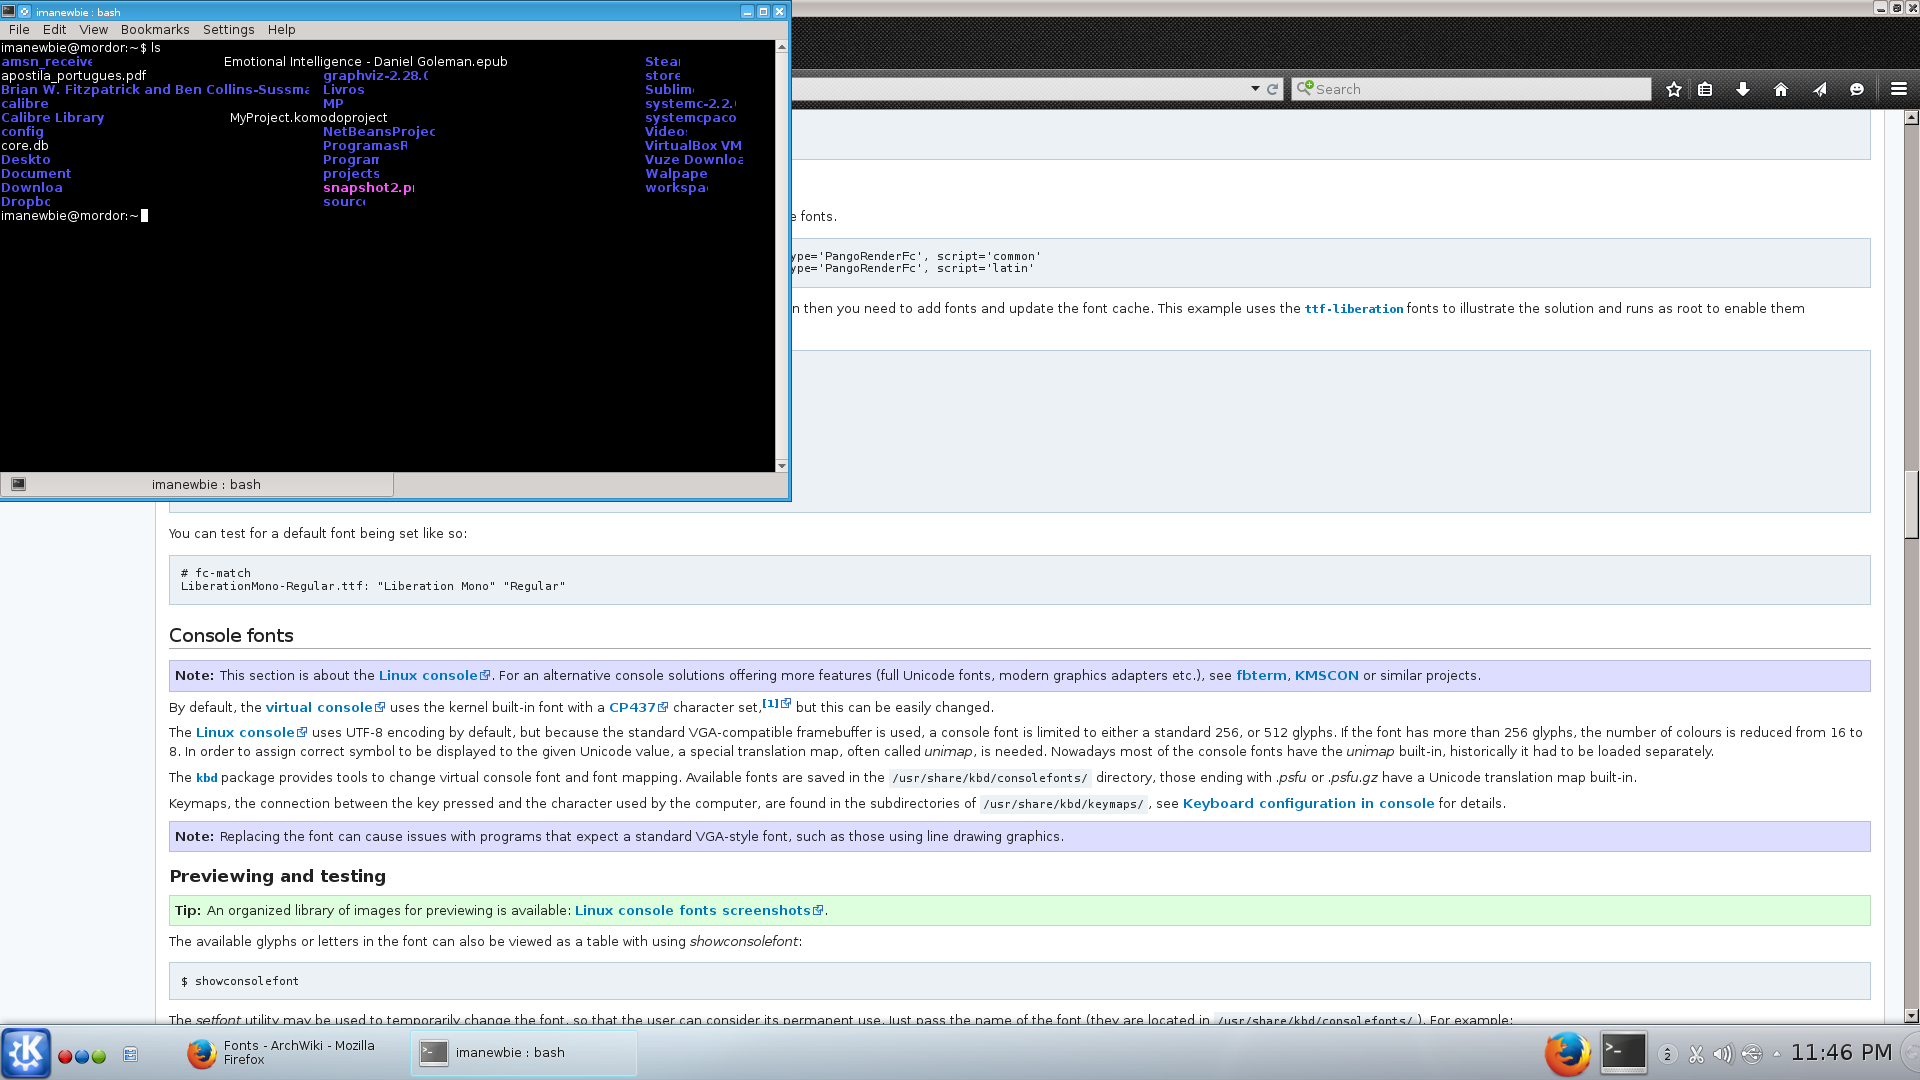Image resolution: width=1920 pixels, height=1080 pixels.
Task: Switch to imanewbie : bash taskbar entry
Action: click(x=524, y=1053)
